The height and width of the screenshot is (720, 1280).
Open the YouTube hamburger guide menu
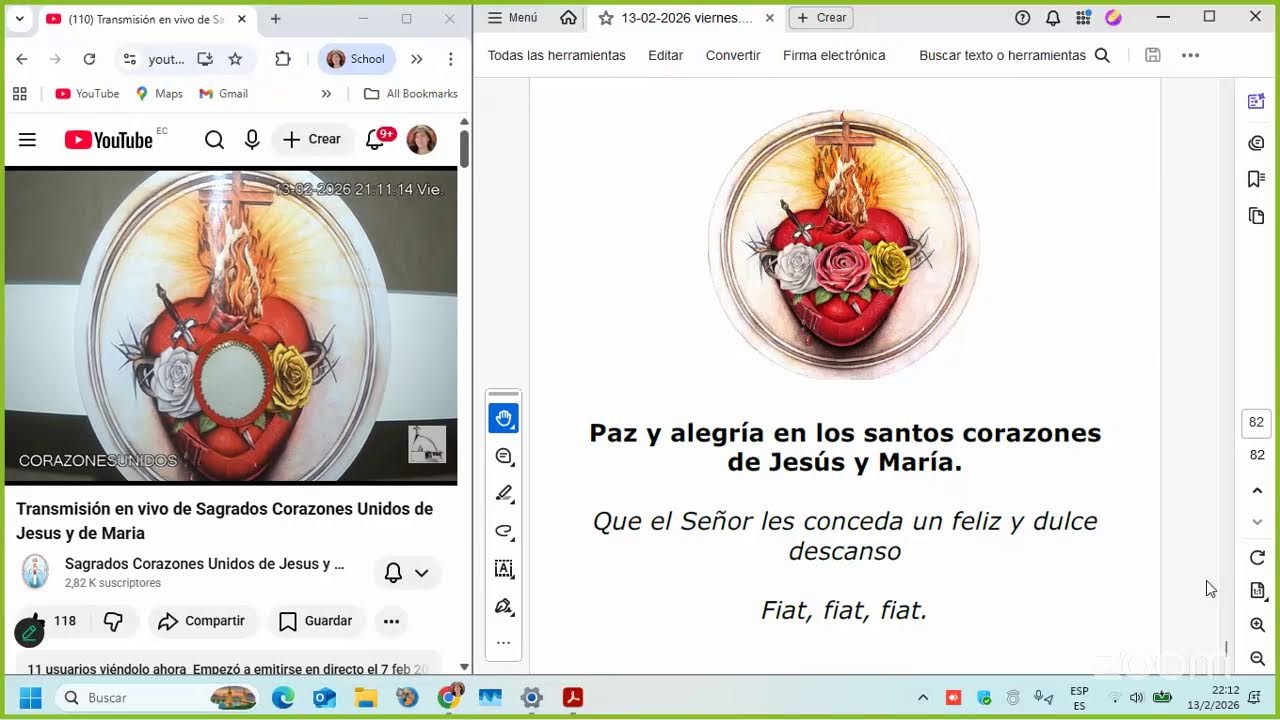27,139
